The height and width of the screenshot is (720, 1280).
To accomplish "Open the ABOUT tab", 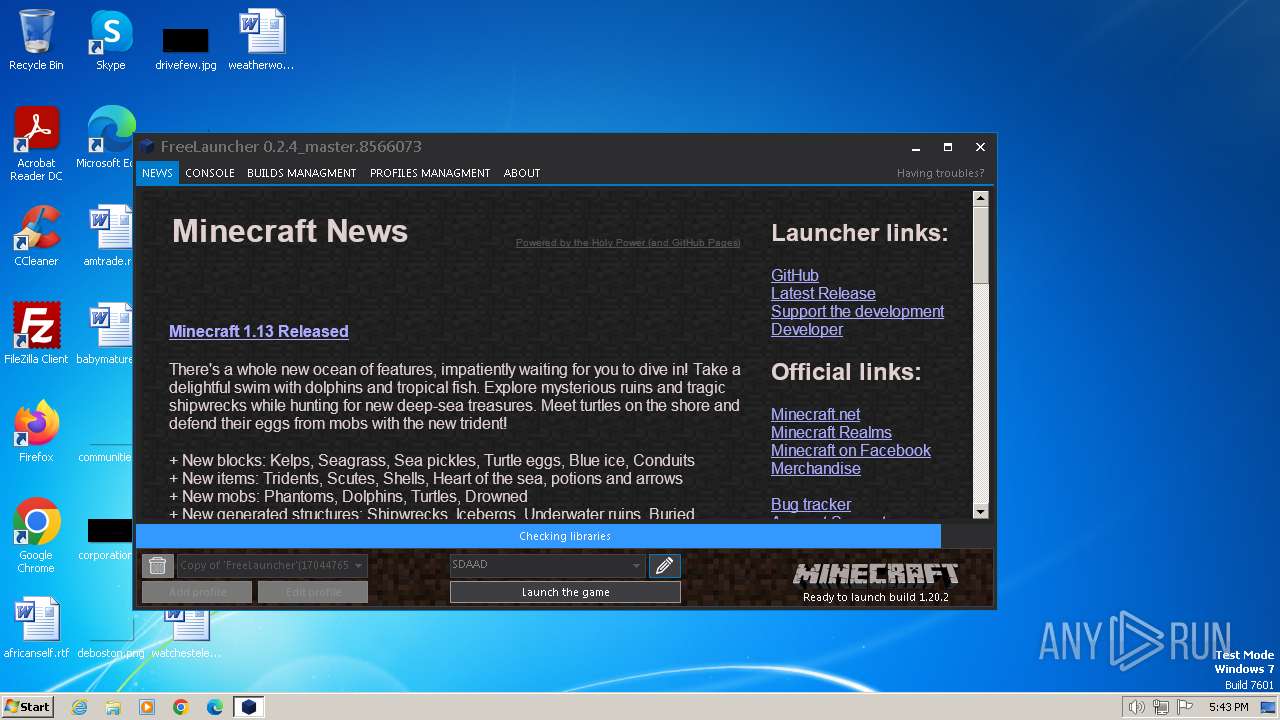I will pos(522,173).
